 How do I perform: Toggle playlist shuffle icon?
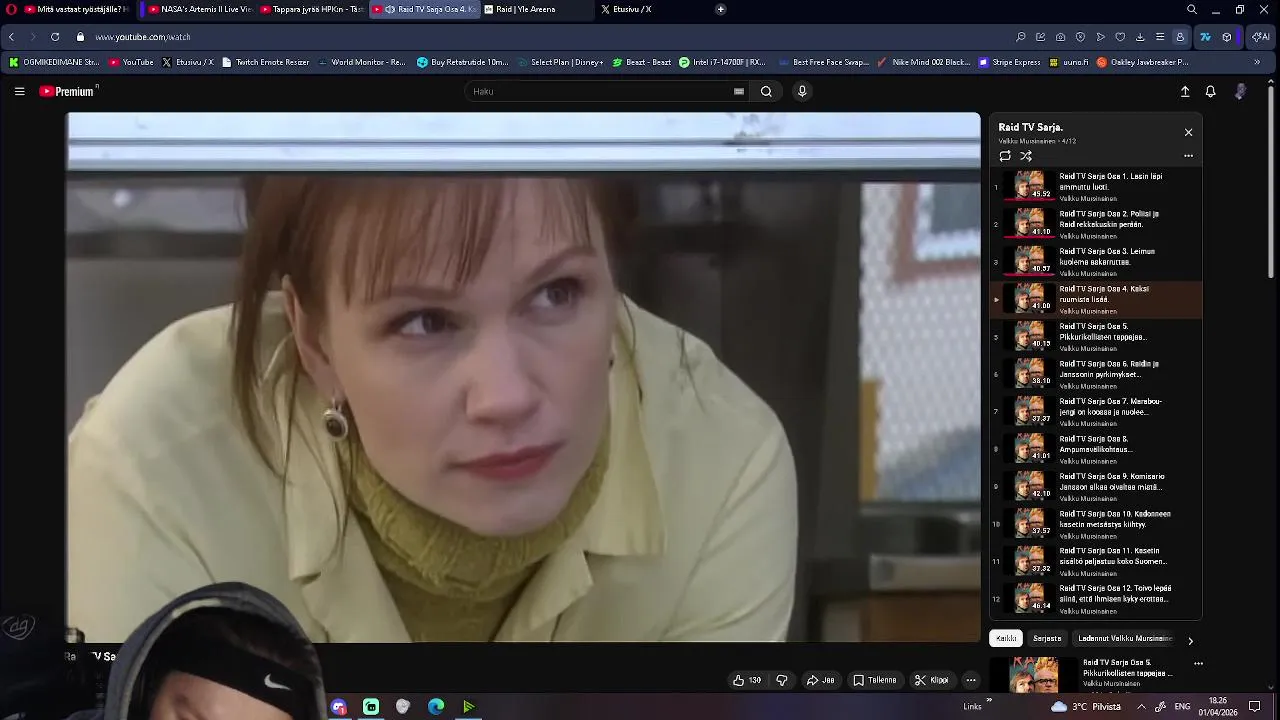(x=1026, y=156)
